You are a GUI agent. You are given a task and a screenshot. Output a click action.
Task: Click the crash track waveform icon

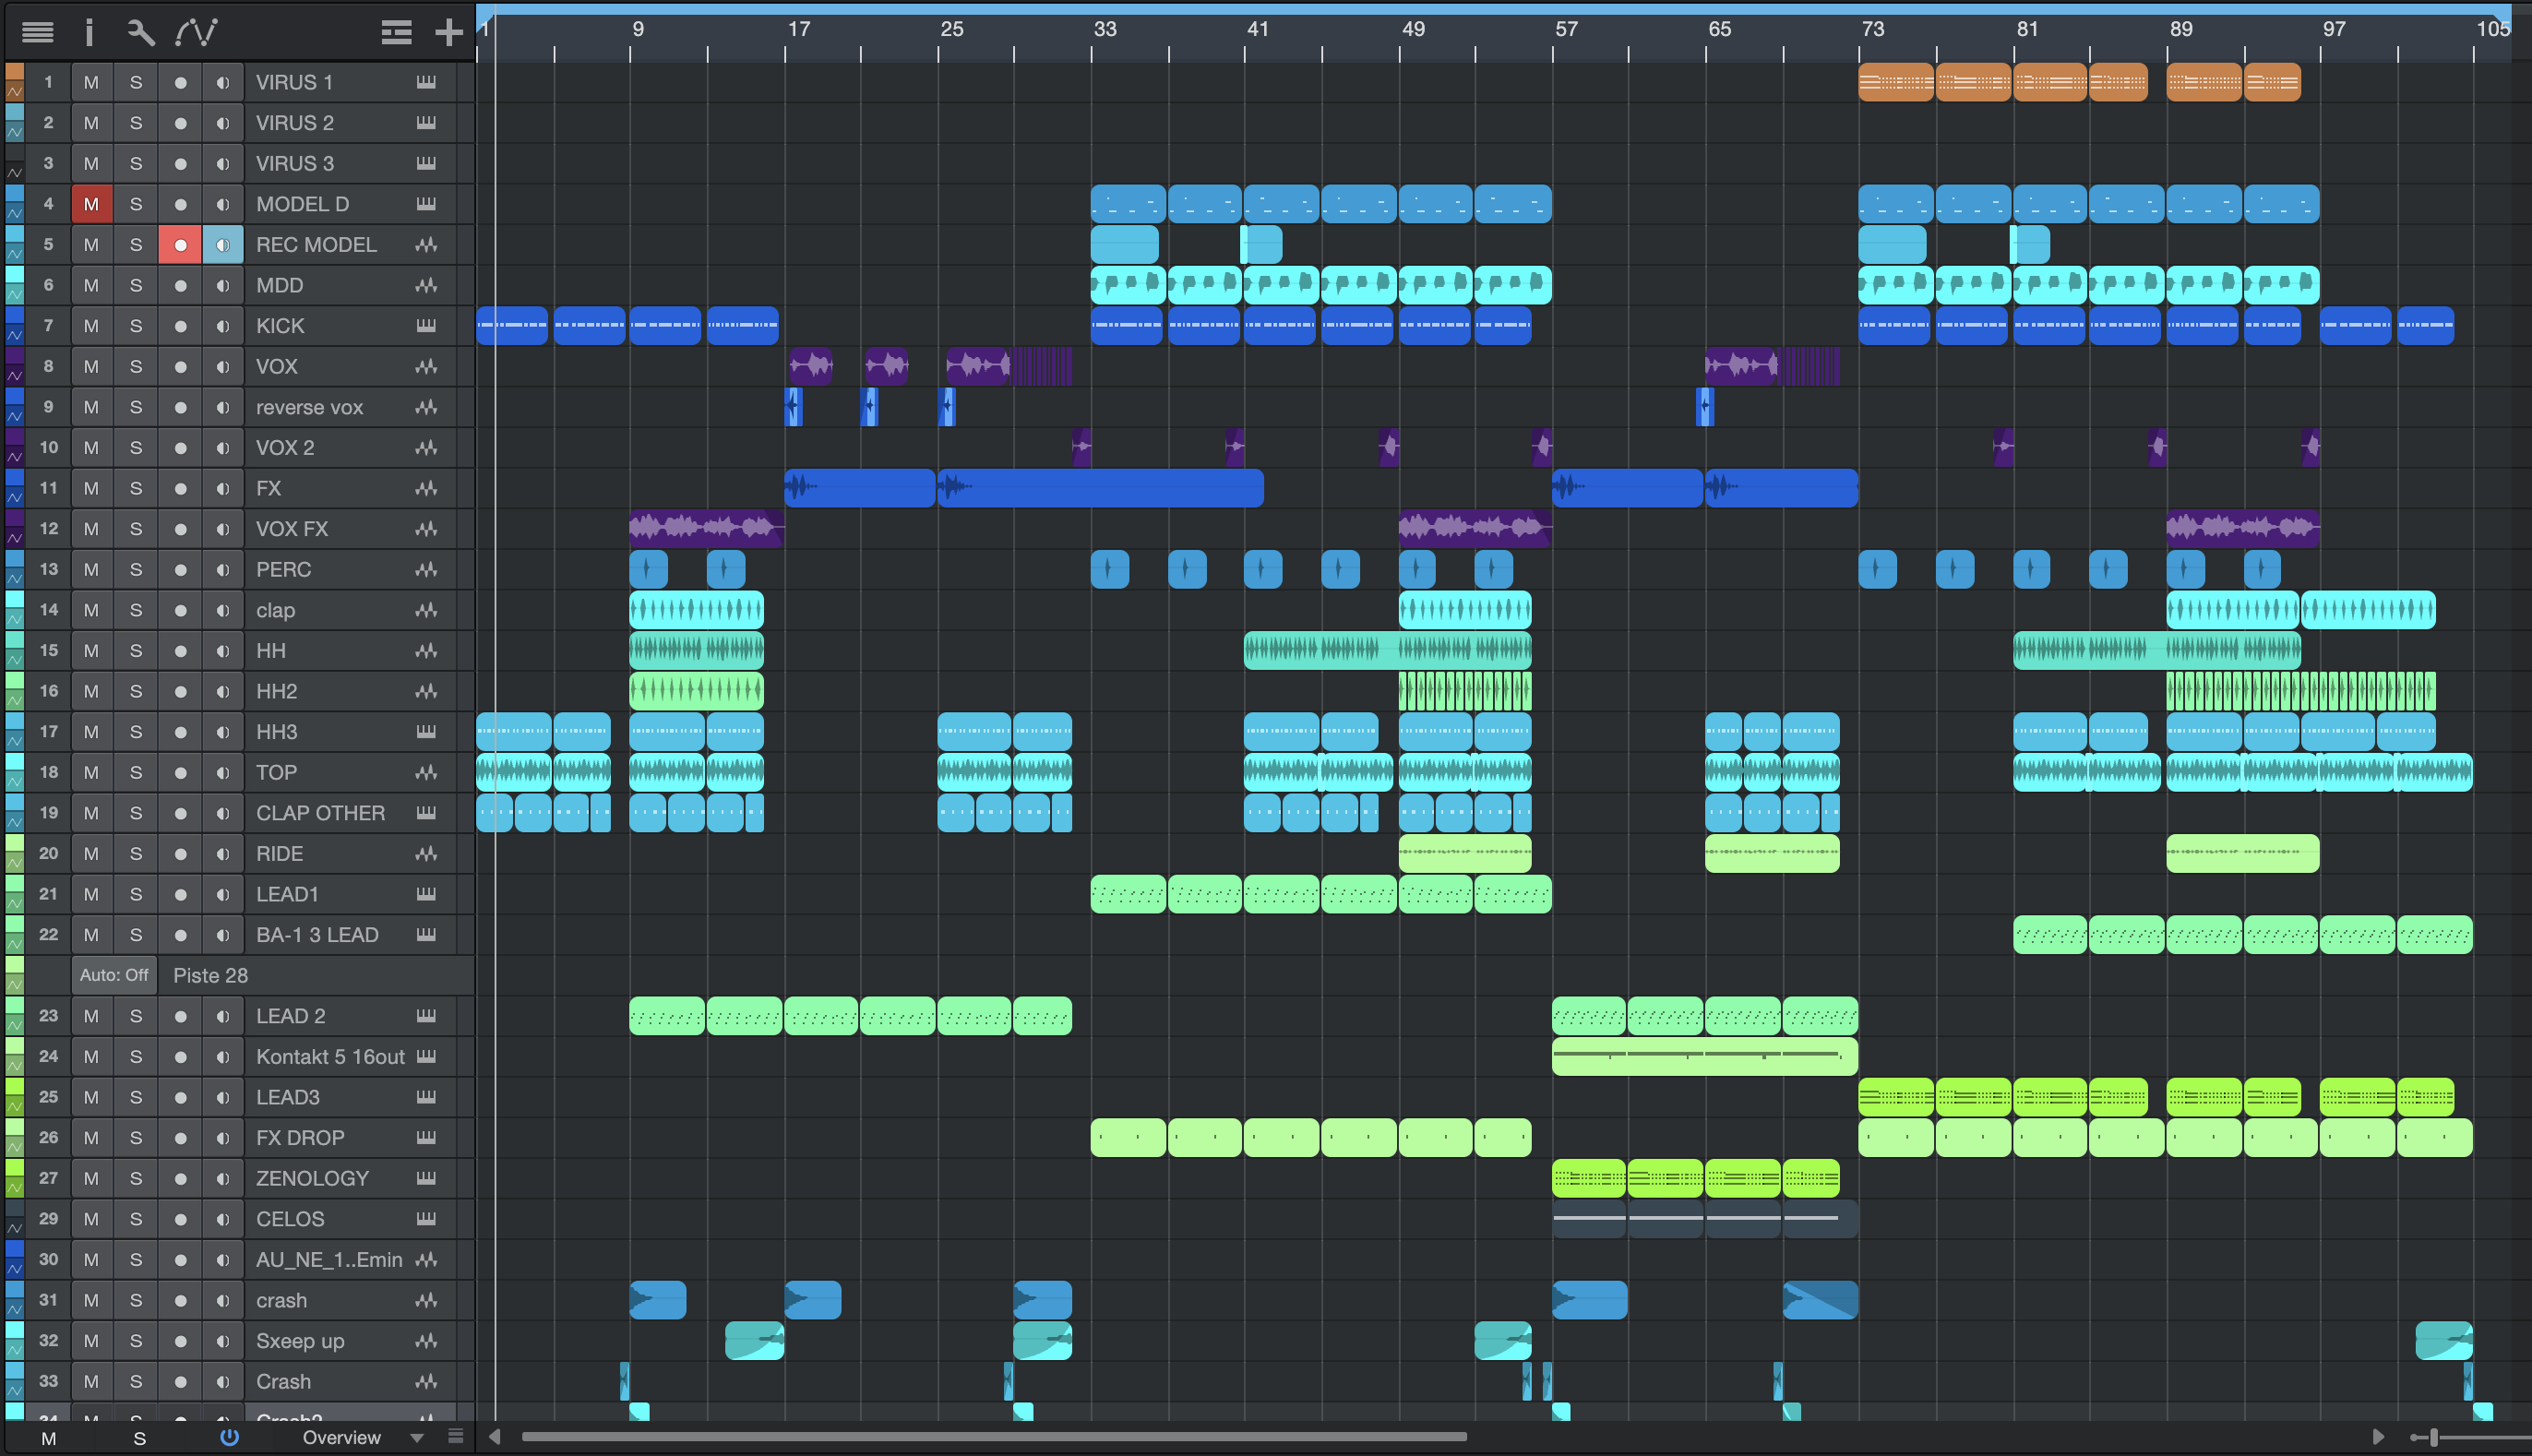click(x=426, y=1300)
